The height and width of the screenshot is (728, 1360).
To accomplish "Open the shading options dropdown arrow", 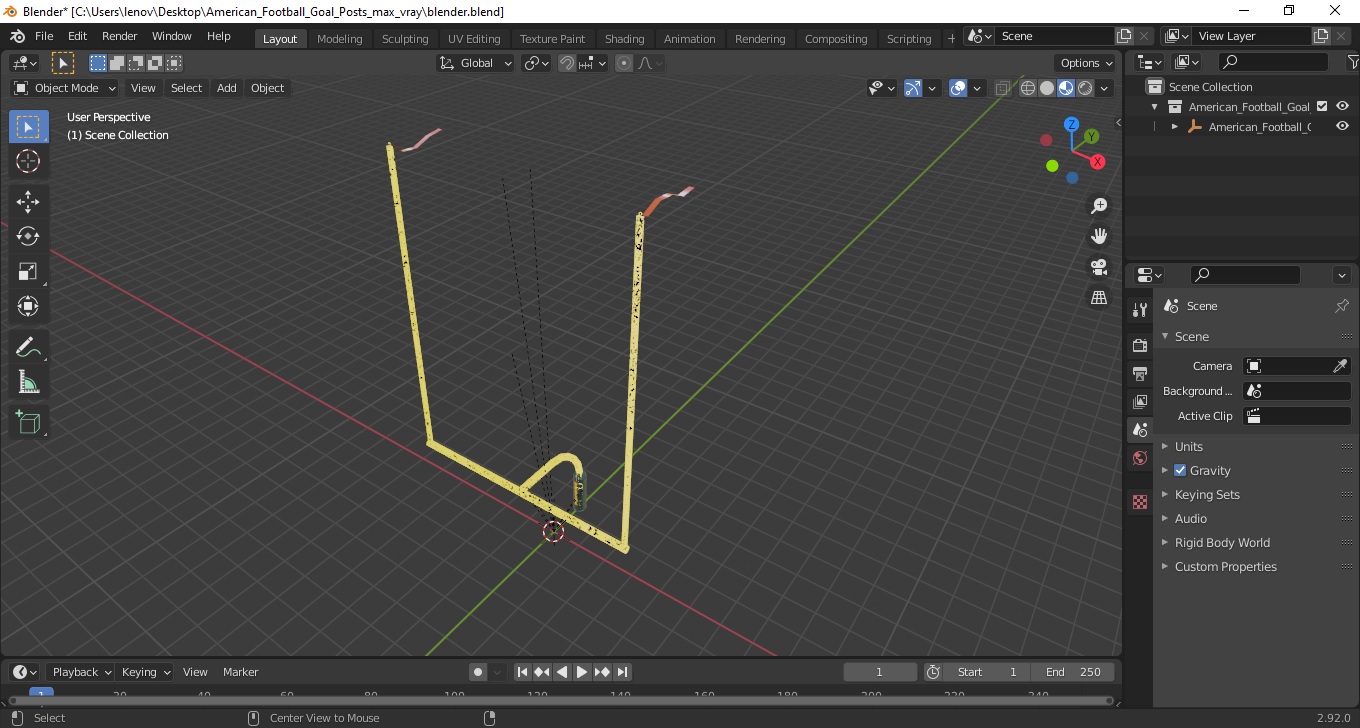I will [1105, 88].
